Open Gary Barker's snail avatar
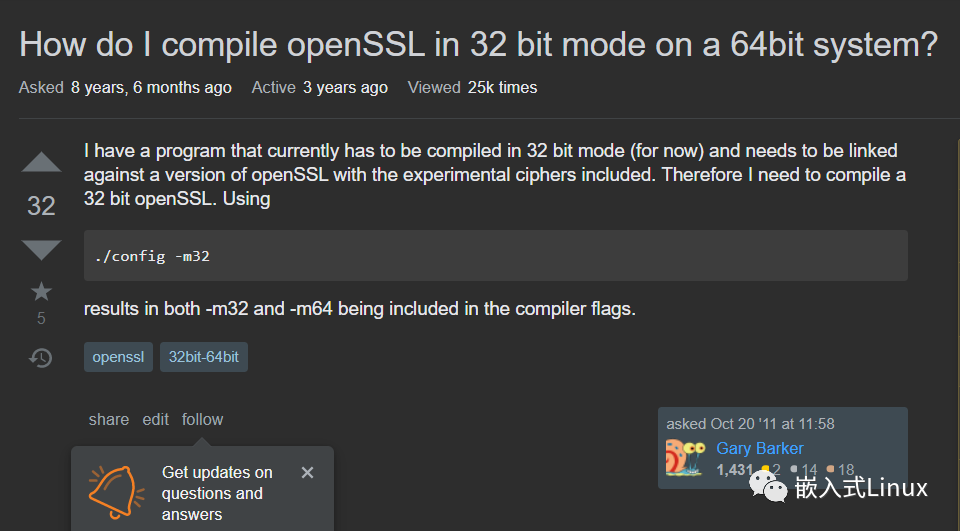The height and width of the screenshot is (531, 960). [x=686, y=458]
